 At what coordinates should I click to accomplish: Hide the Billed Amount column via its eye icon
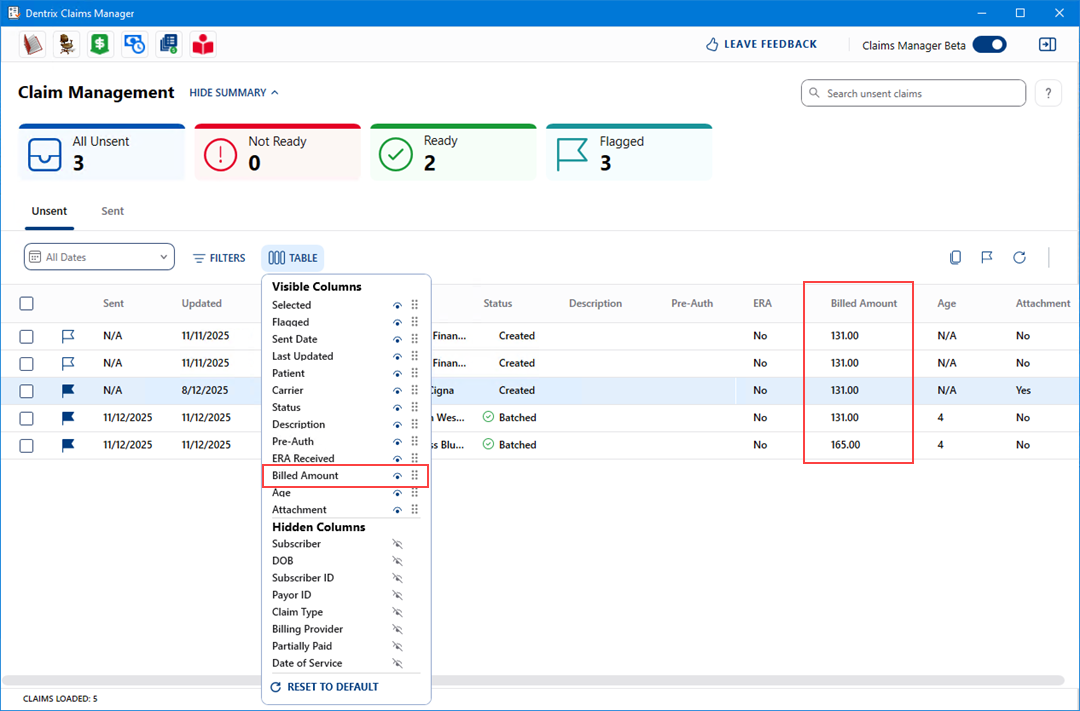pyautogui.click(x=397, y=476)
